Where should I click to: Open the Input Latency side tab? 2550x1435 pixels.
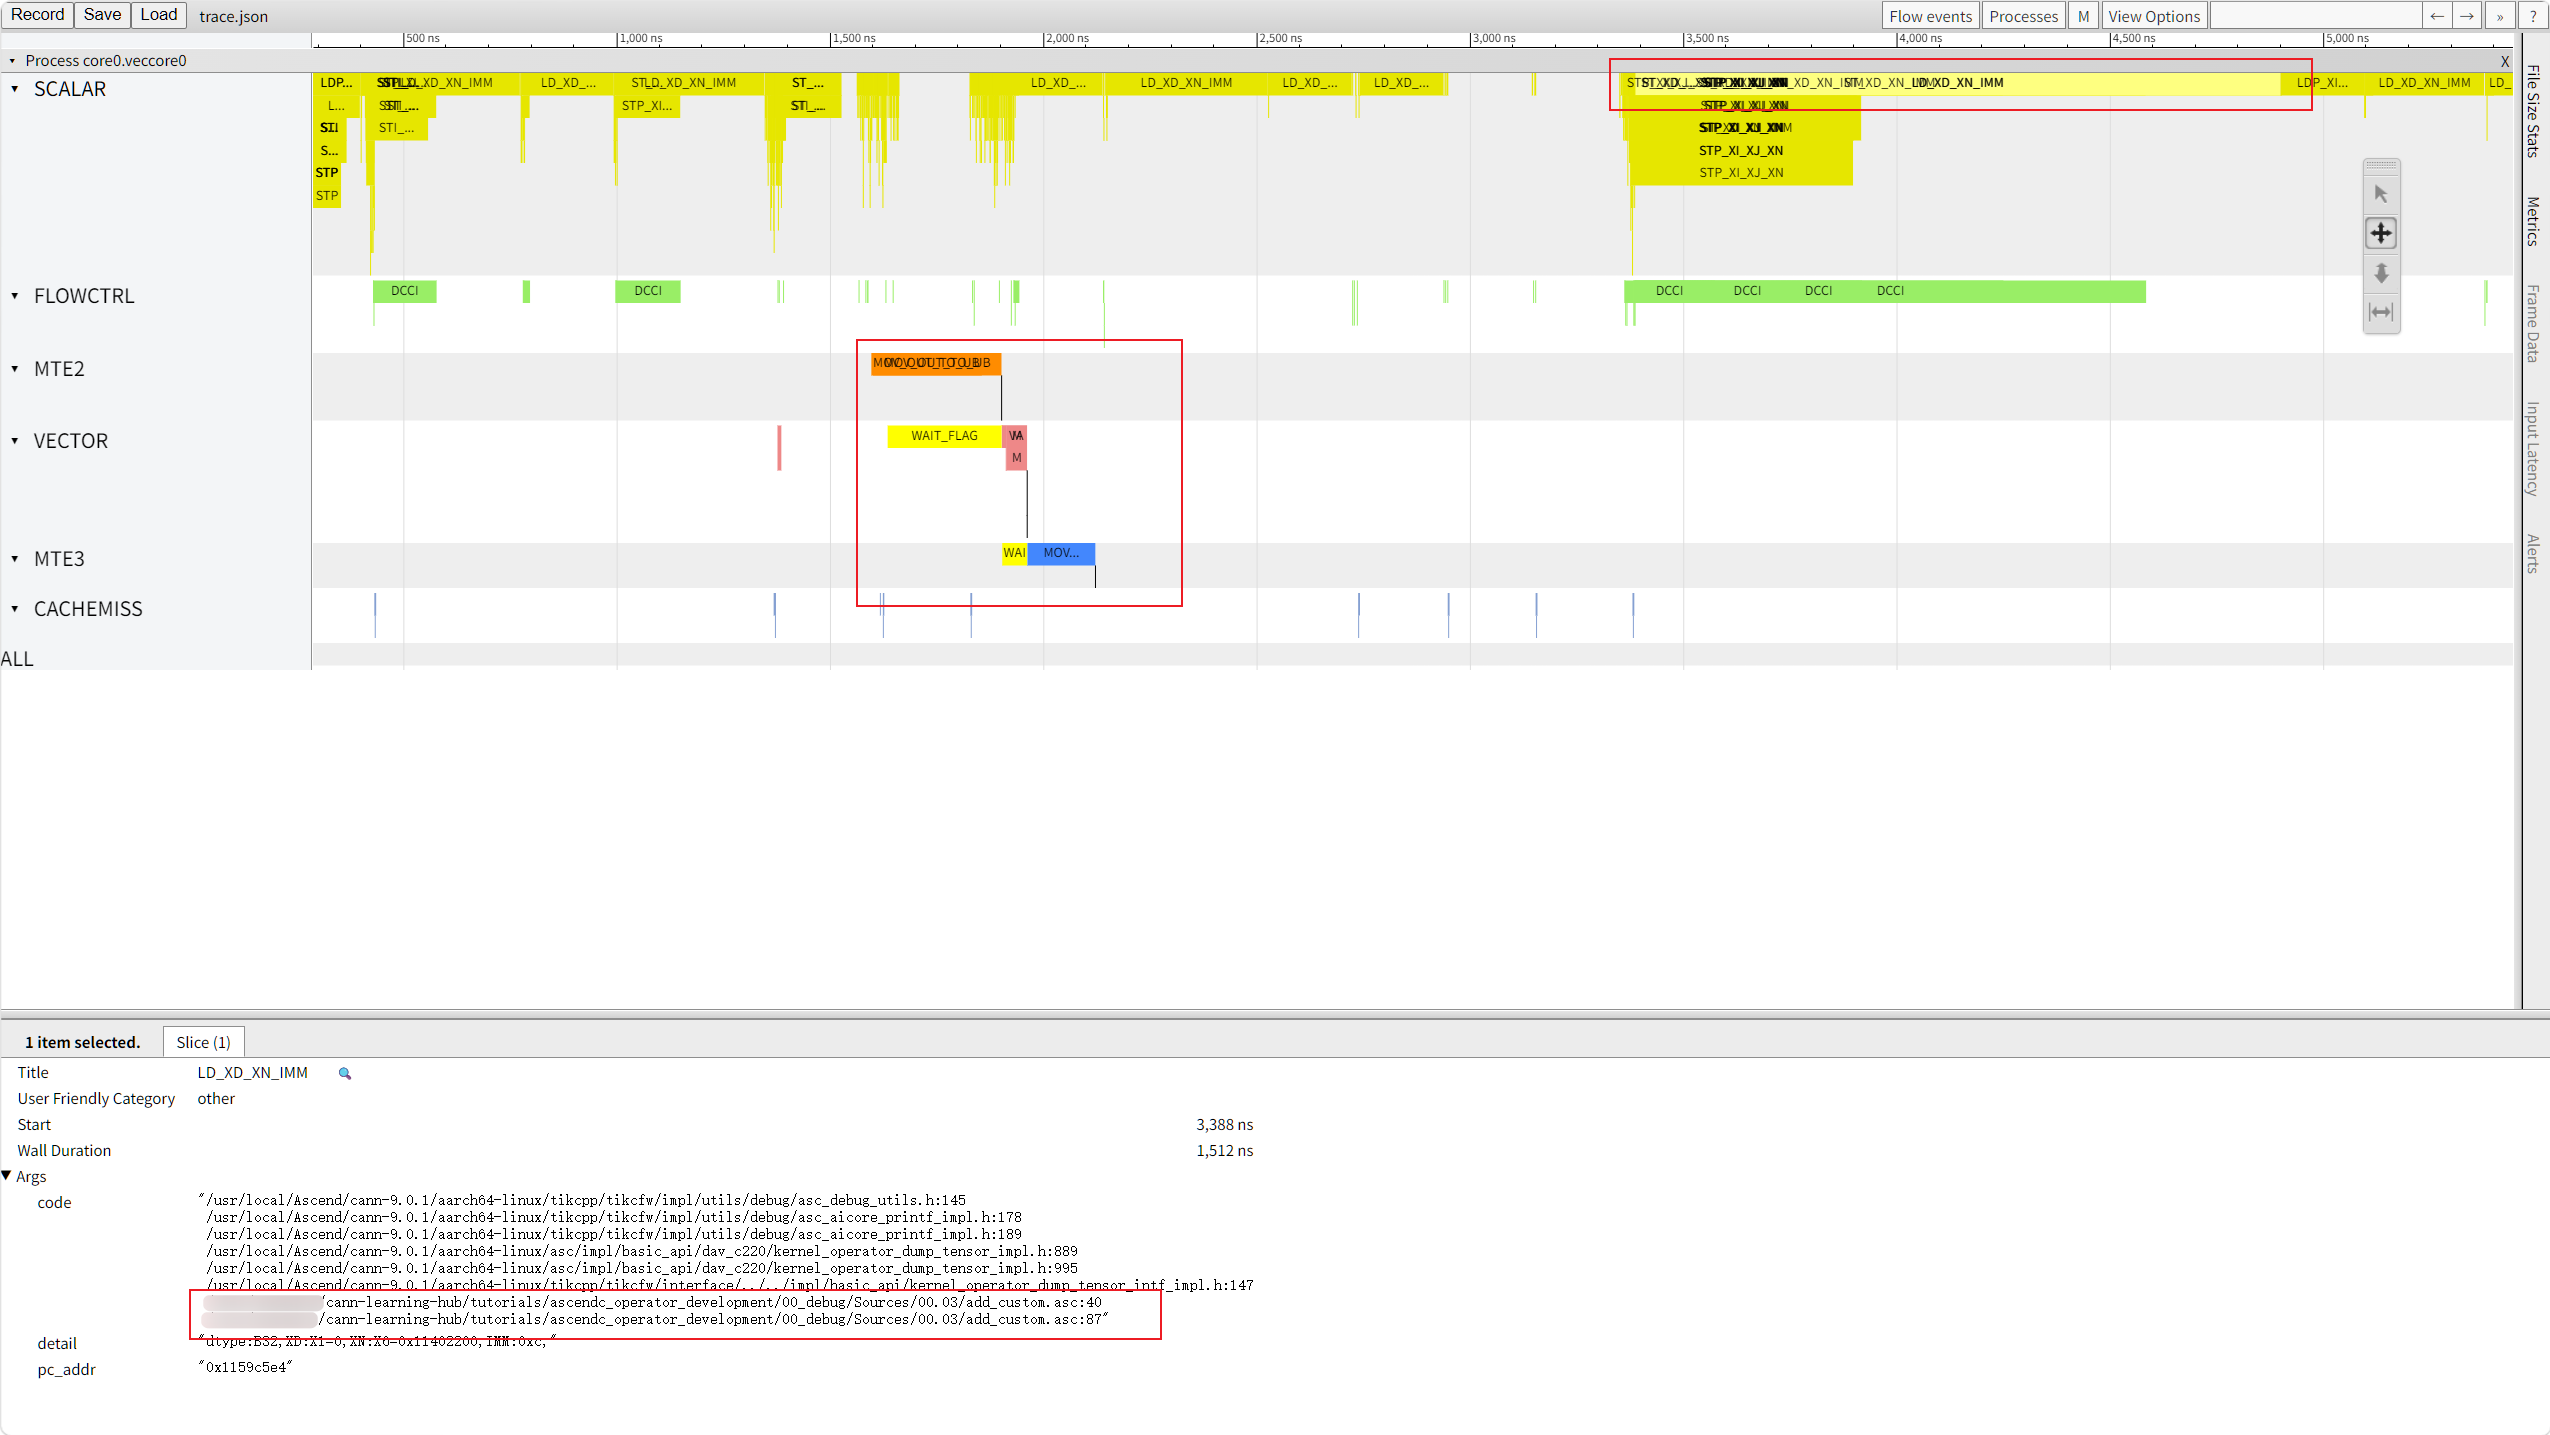click(2533, 449)
